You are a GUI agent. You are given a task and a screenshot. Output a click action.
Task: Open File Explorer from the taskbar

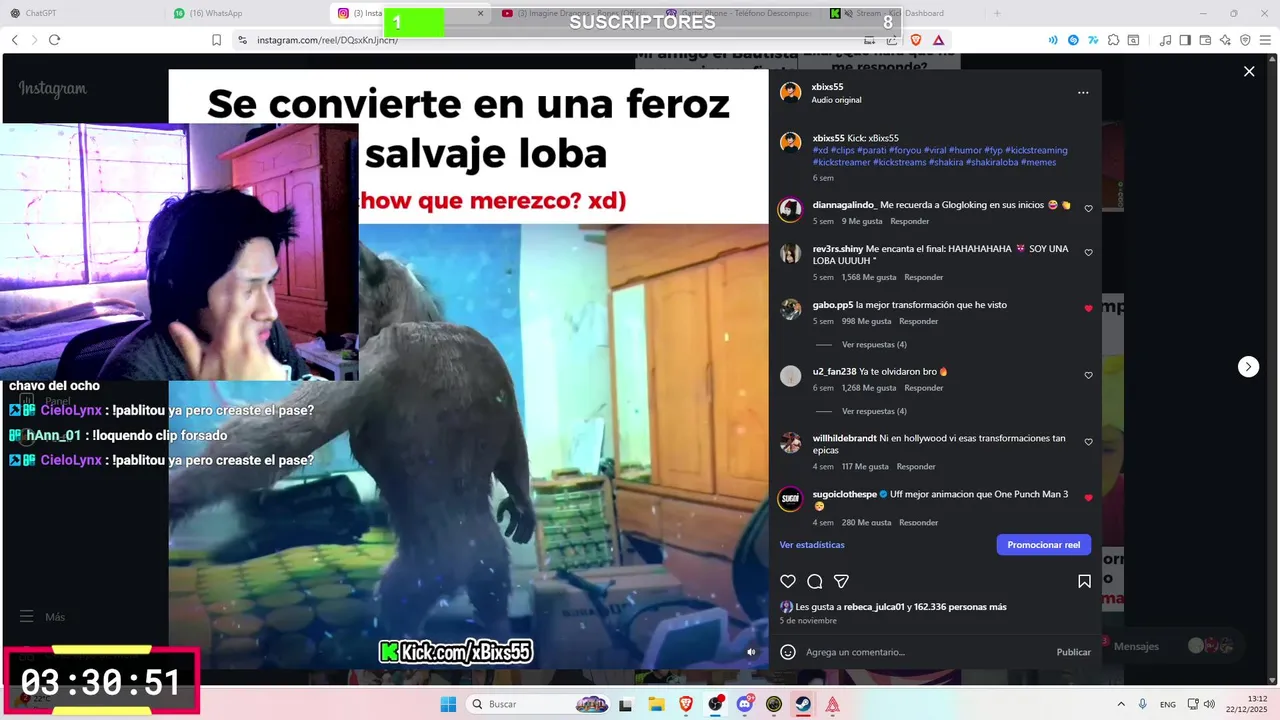click(656, 704)
